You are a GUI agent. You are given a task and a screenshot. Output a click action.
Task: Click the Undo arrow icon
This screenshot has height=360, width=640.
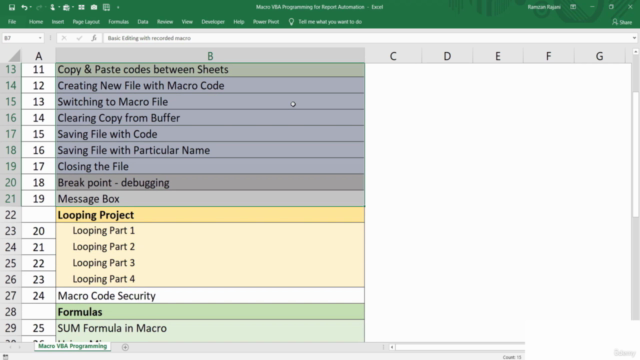pos(24,7)
